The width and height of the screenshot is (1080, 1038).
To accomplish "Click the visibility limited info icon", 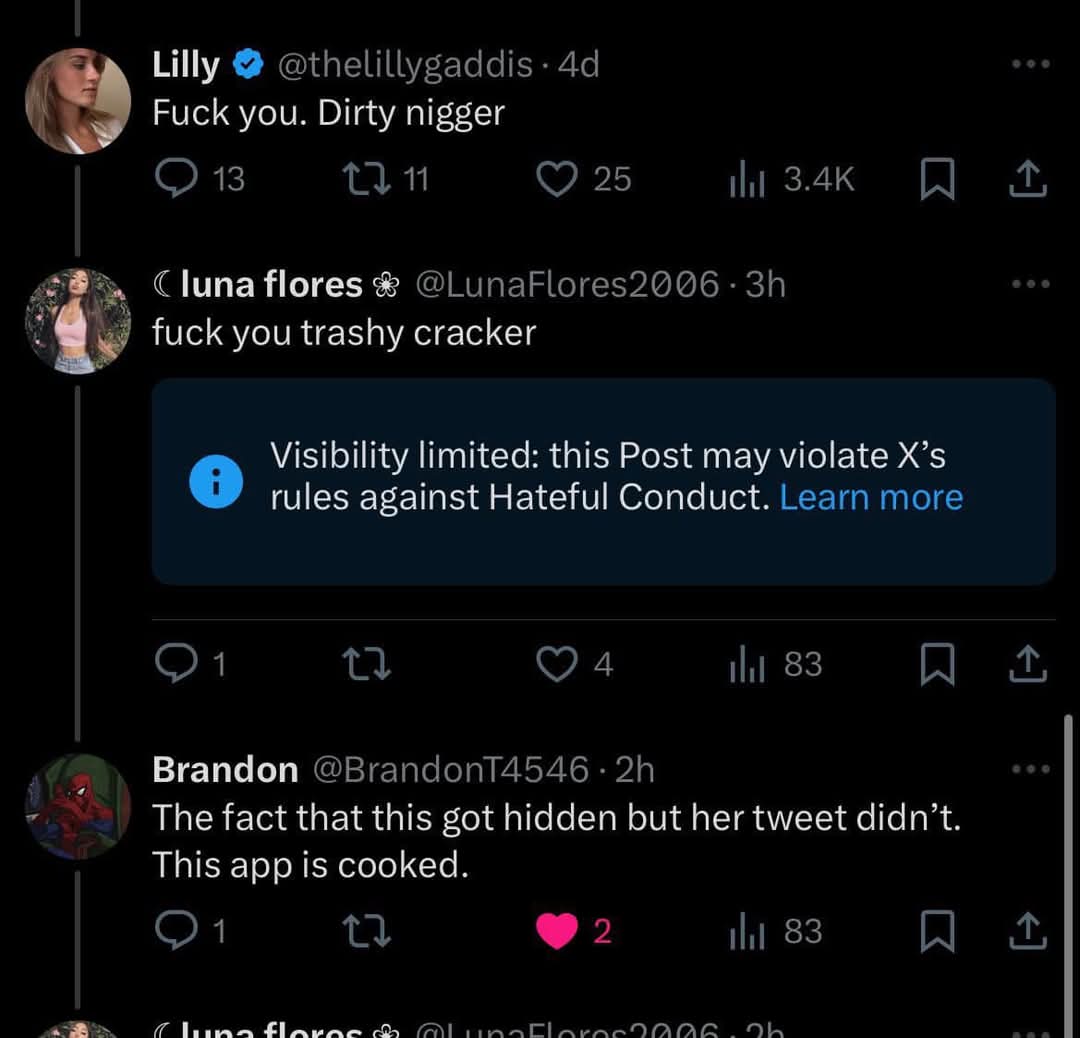I will 216,481.
